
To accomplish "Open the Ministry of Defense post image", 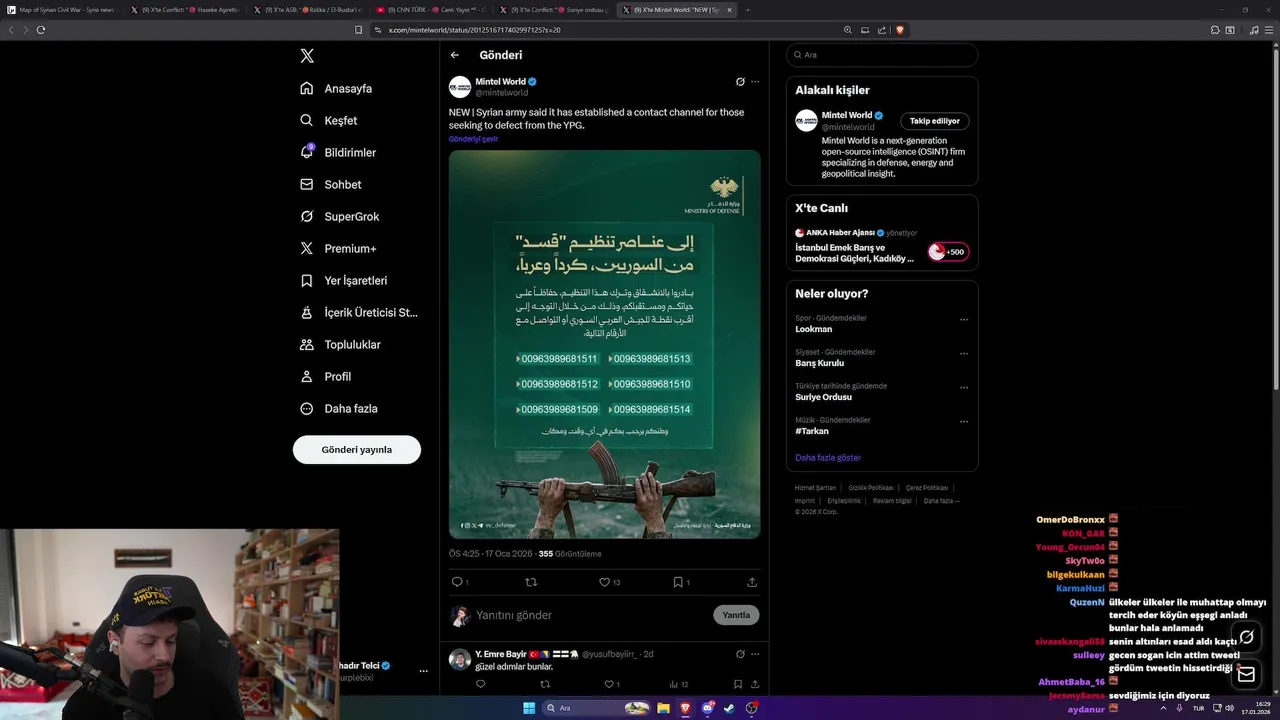I will (605, 344).
